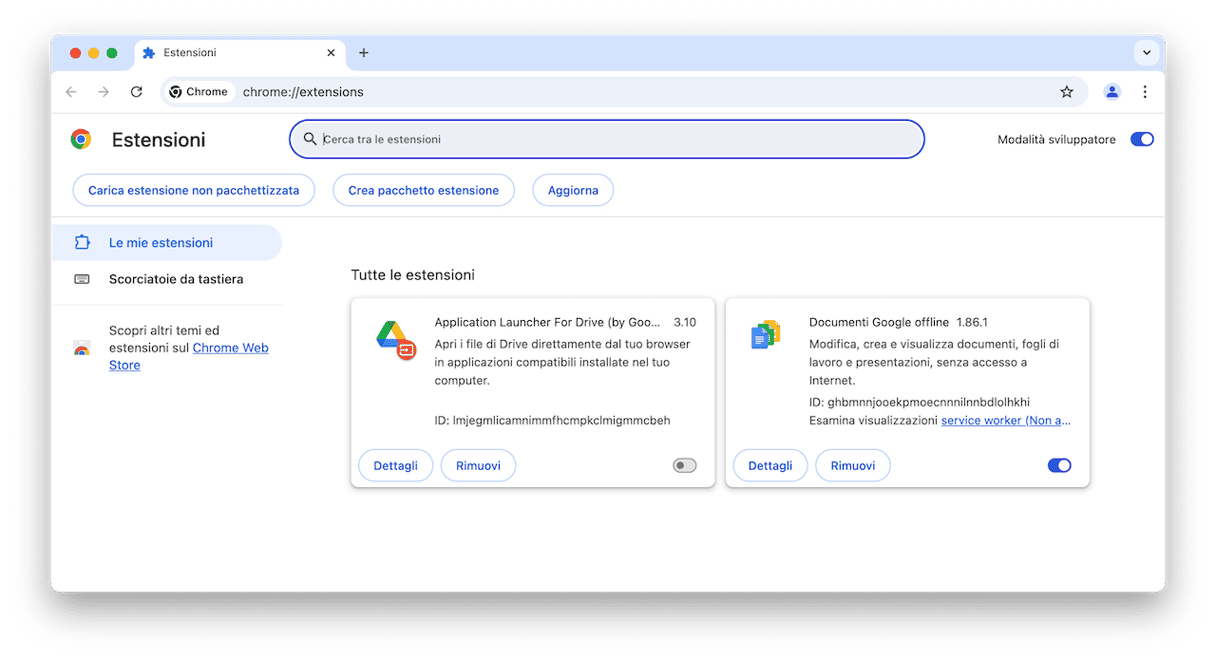The image size is (1216, 659).
Task: Select Le mie estensioni in sidebar
Action: 167,242
